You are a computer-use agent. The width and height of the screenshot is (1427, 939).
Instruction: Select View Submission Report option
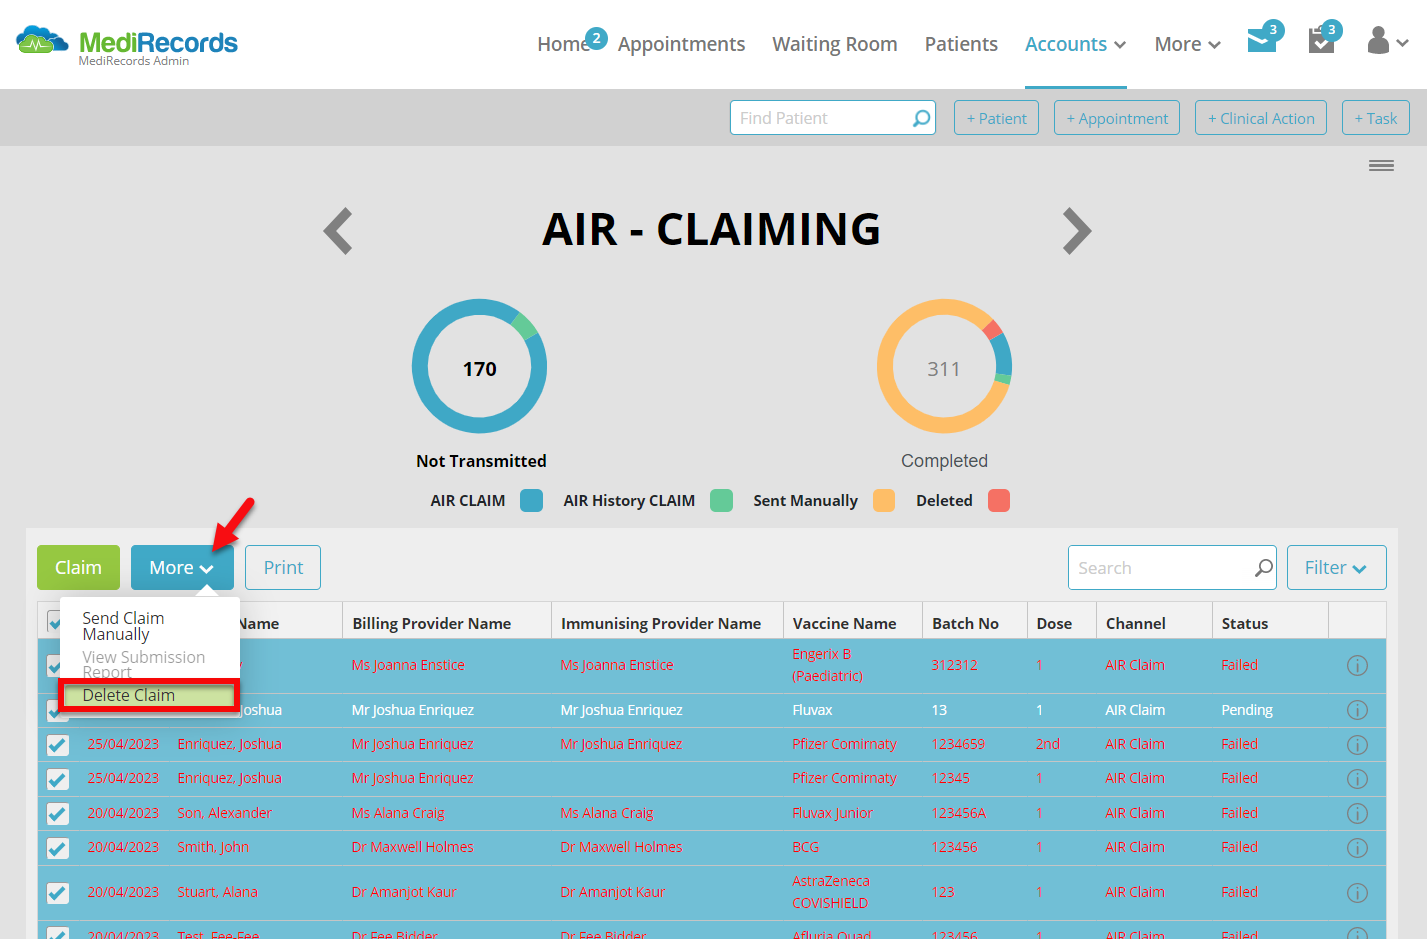pyautogui.click(x=143, y=663)
